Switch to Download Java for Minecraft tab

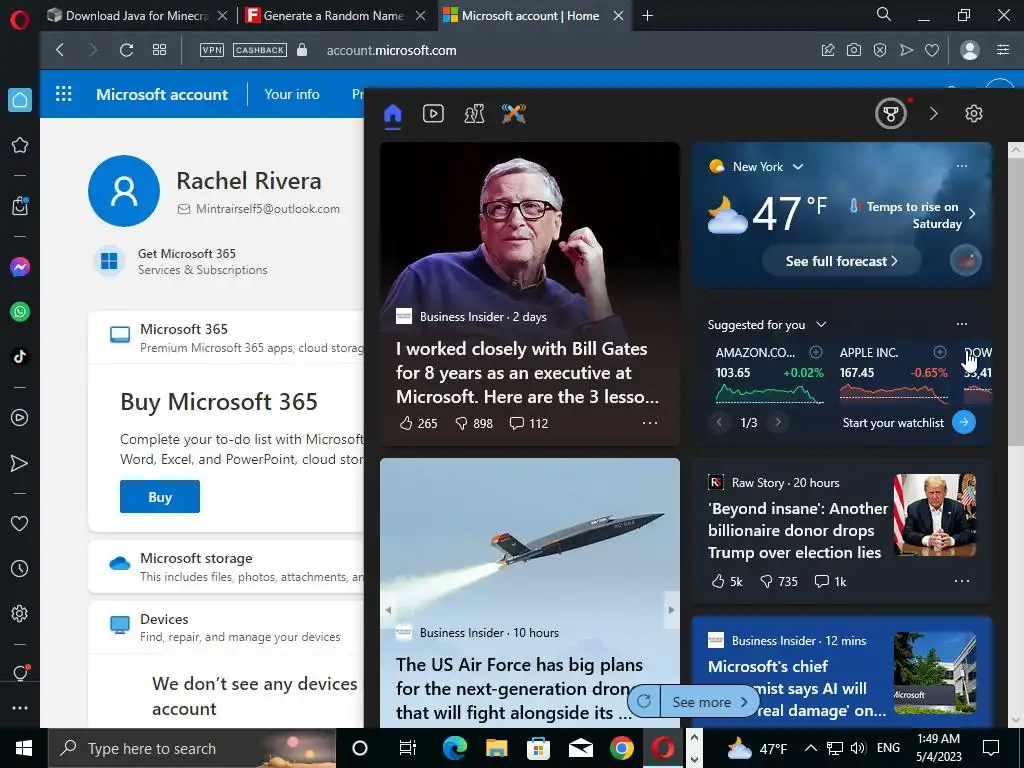[136, 16]
